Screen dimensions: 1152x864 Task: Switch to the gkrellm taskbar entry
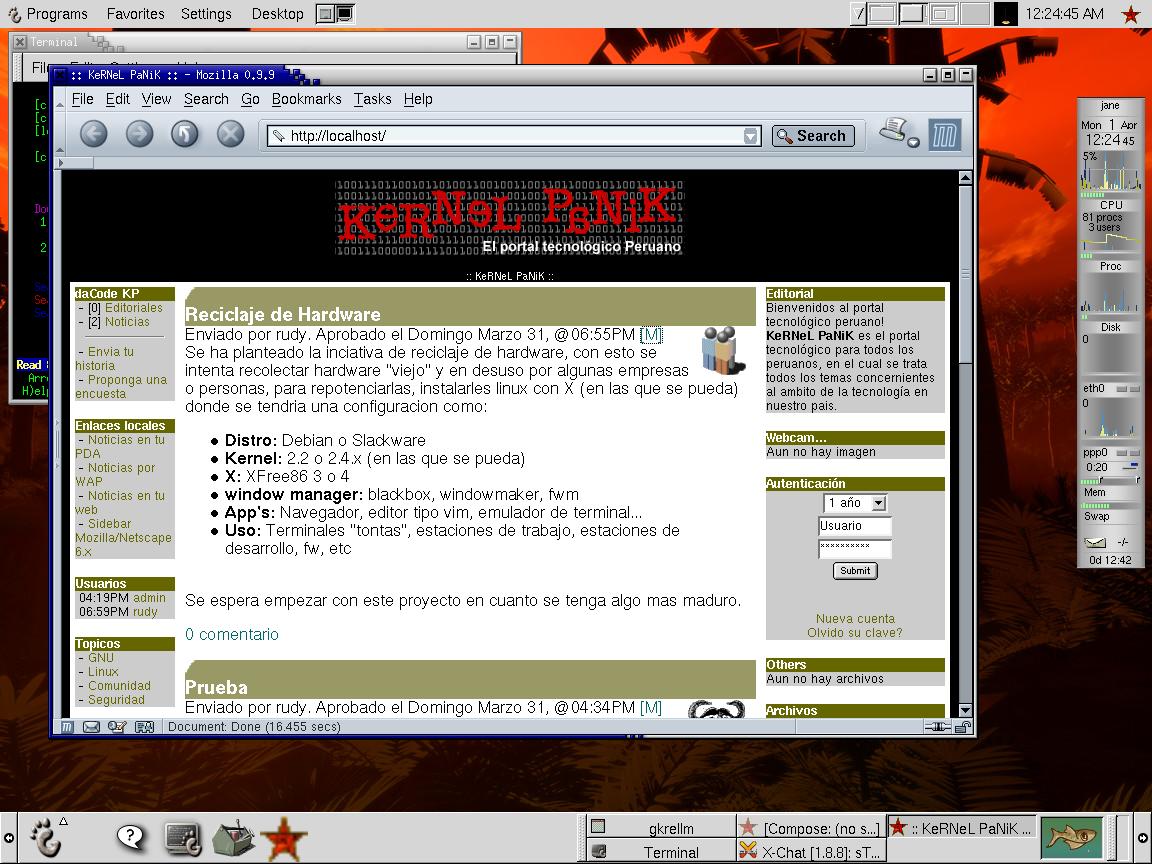point(662,828)
